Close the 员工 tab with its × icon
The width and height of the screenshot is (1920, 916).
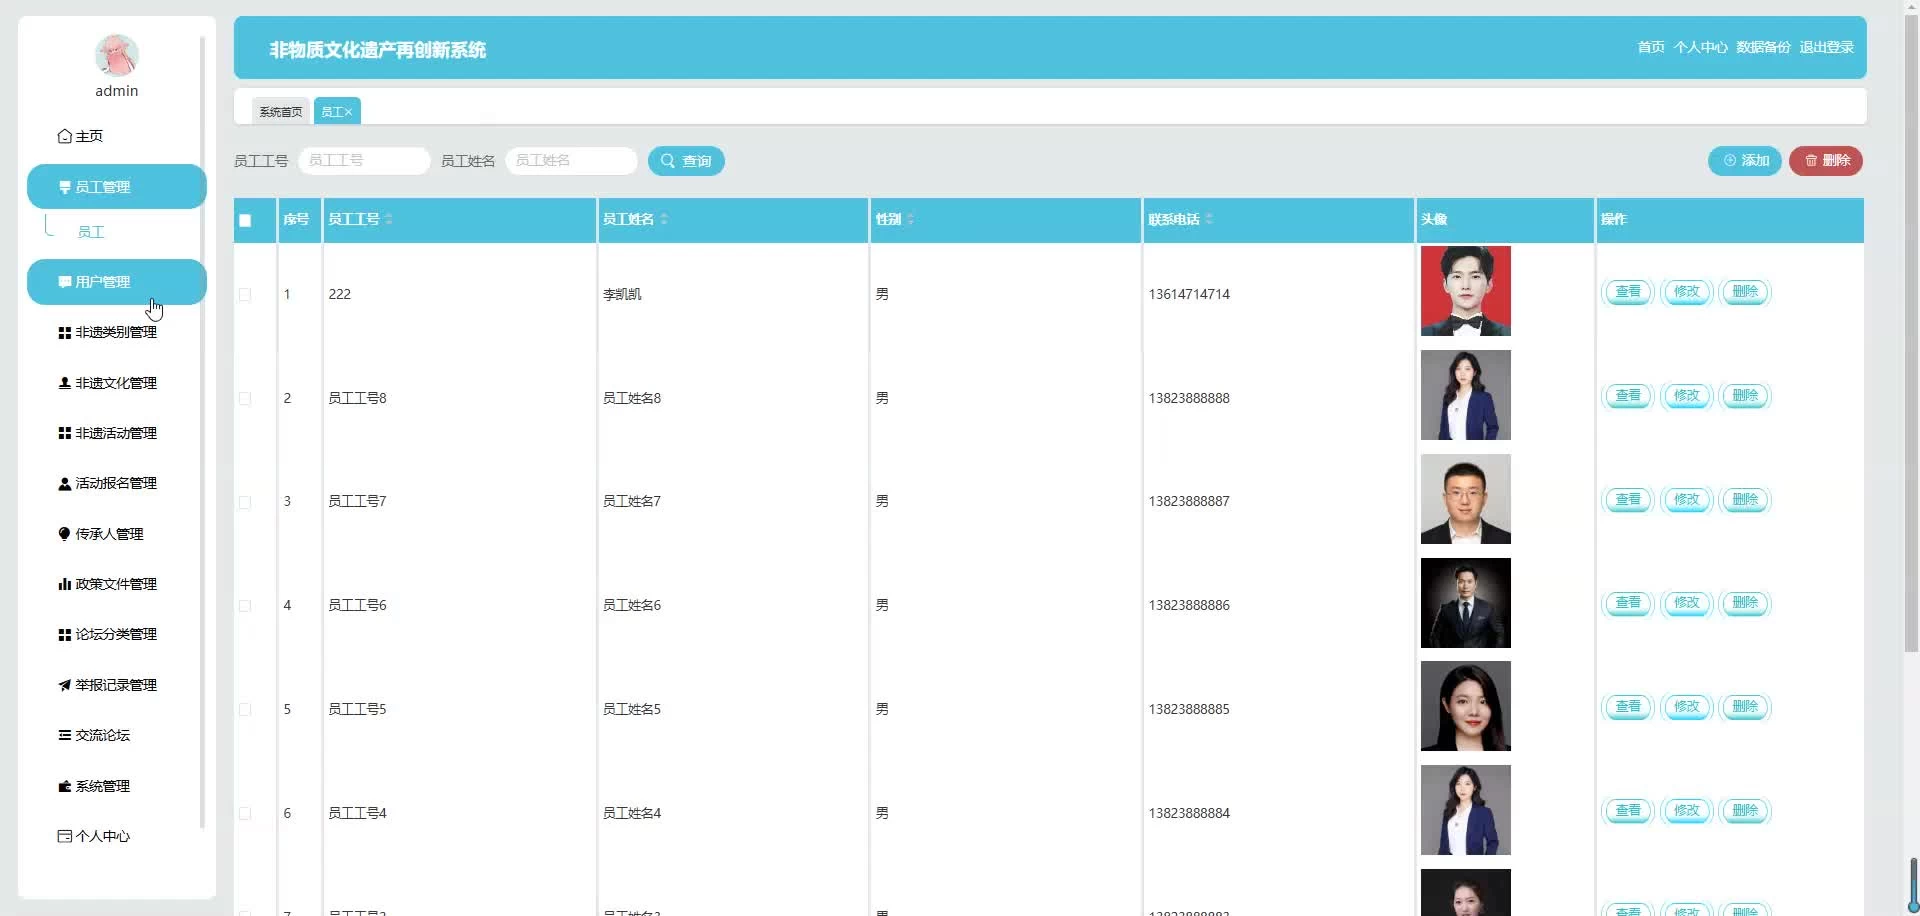(348, 112)
